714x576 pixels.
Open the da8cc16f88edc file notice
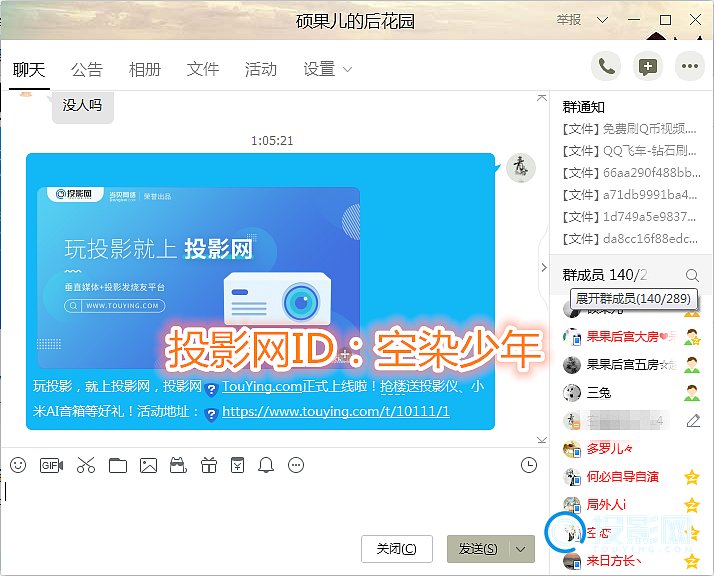pyautogui.click(x=629, y=239)
